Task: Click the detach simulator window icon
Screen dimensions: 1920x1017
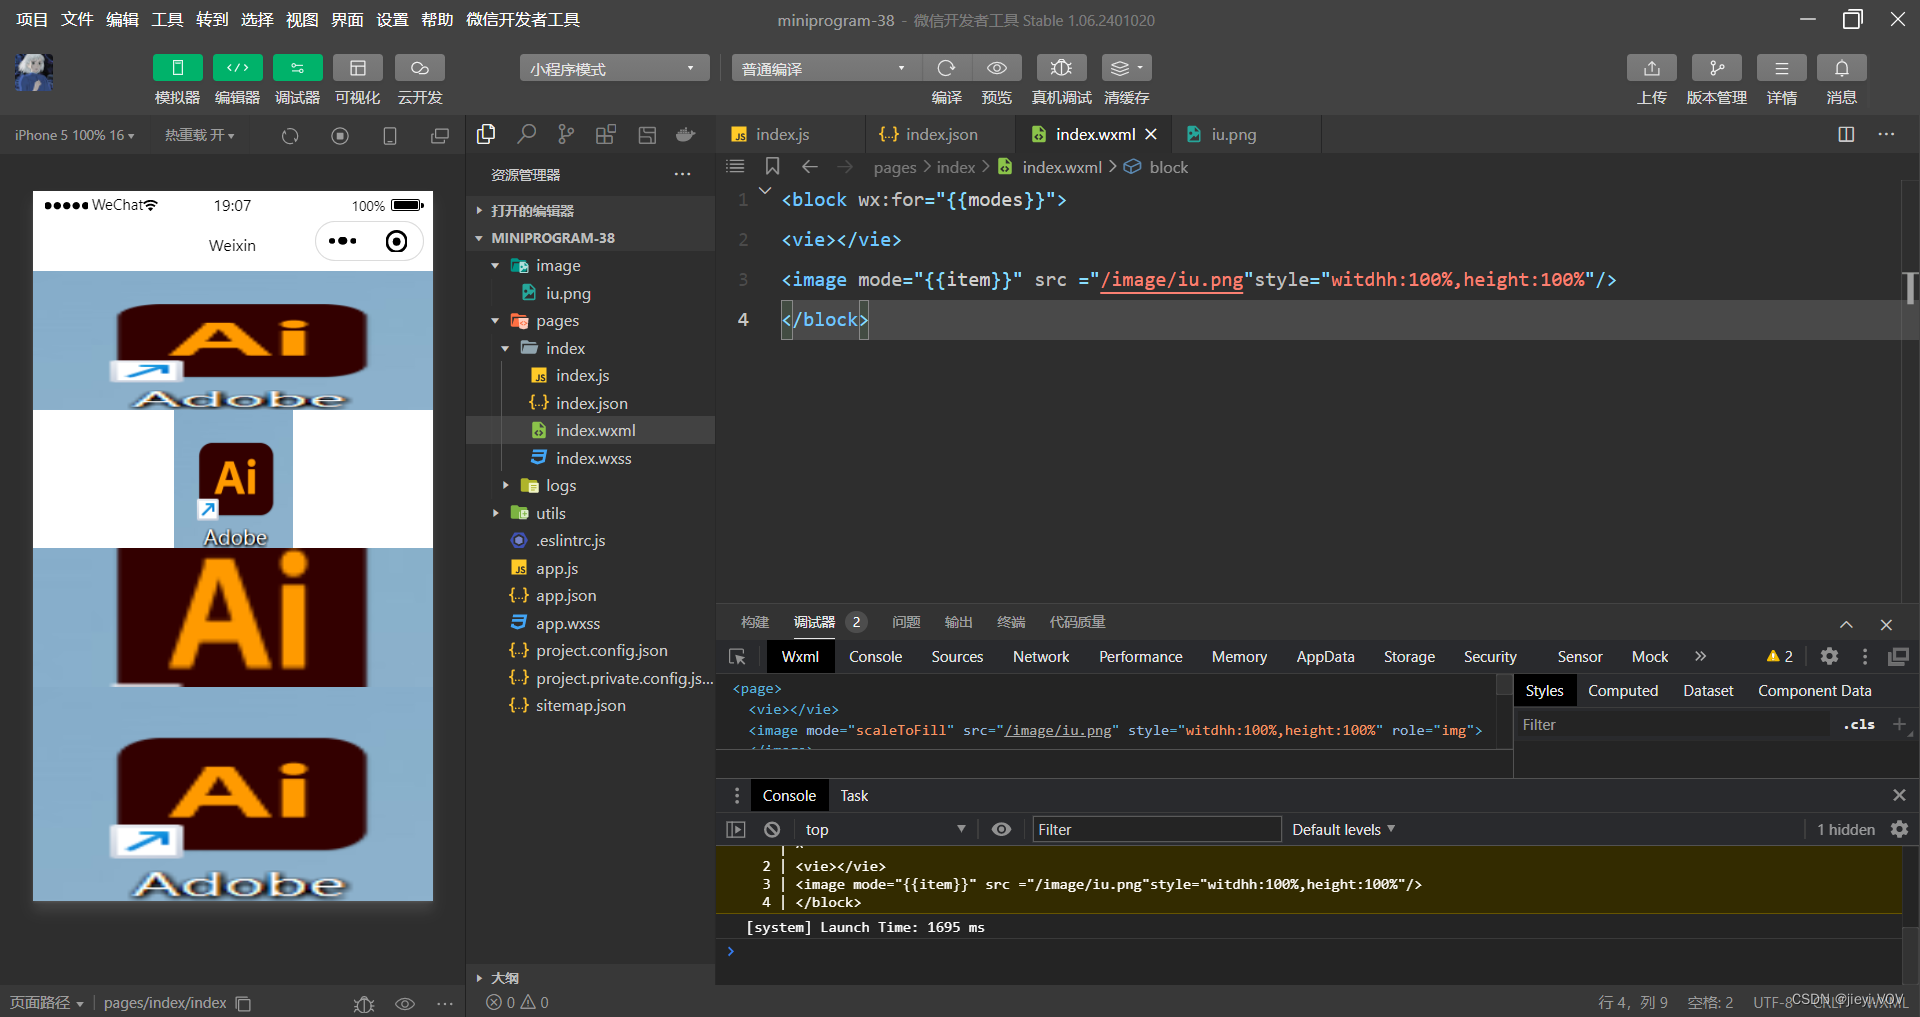Action: point(440,136)
